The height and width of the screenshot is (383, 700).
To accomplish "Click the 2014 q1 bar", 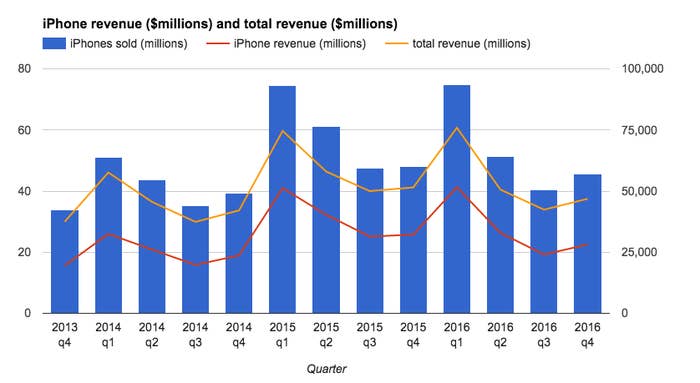I will coord(108,235).
